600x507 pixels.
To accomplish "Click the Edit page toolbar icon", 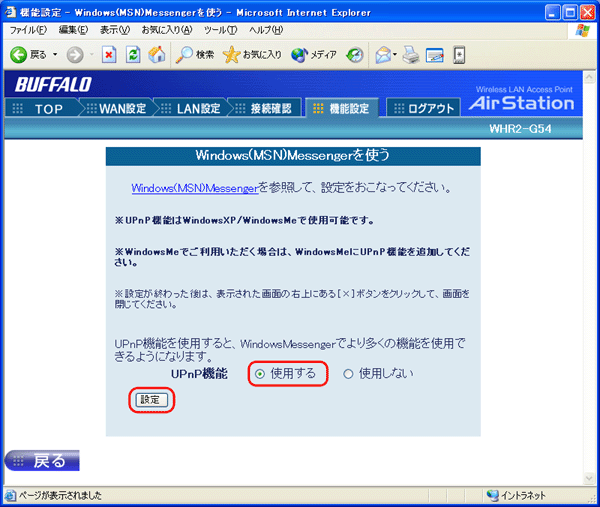I will [x=435, y=55].
